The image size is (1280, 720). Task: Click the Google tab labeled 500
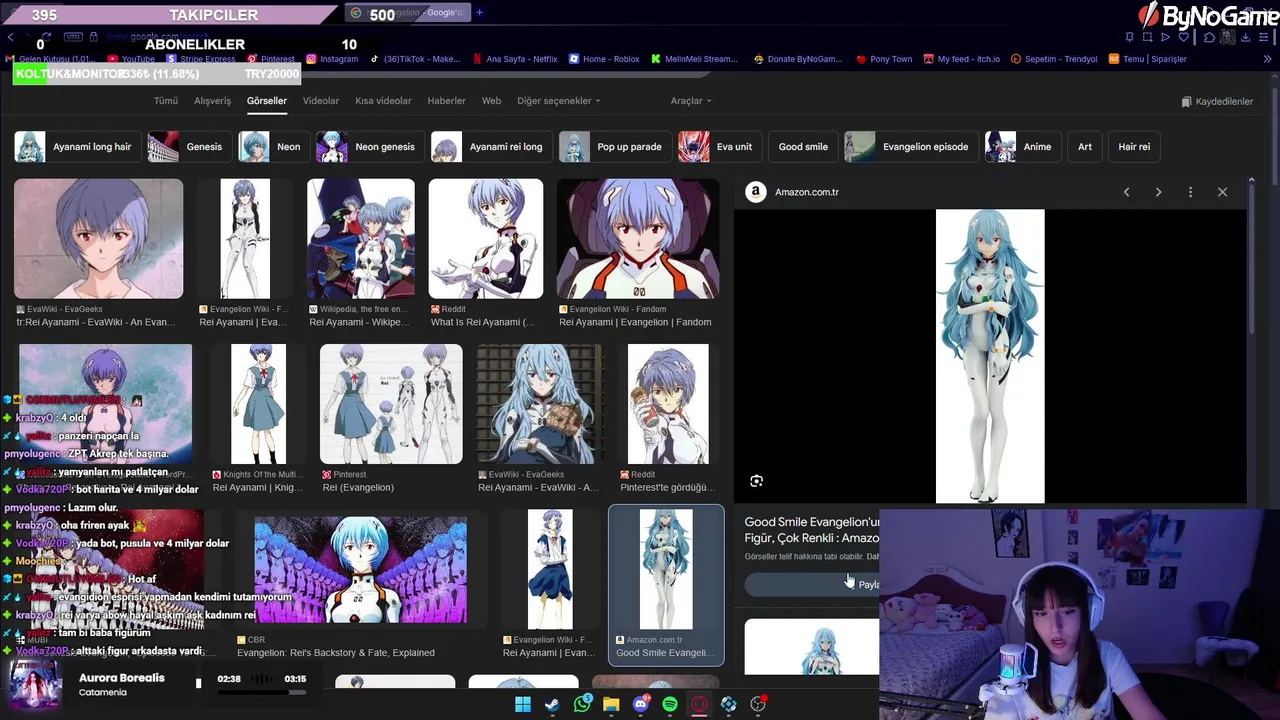click(407, 13)
